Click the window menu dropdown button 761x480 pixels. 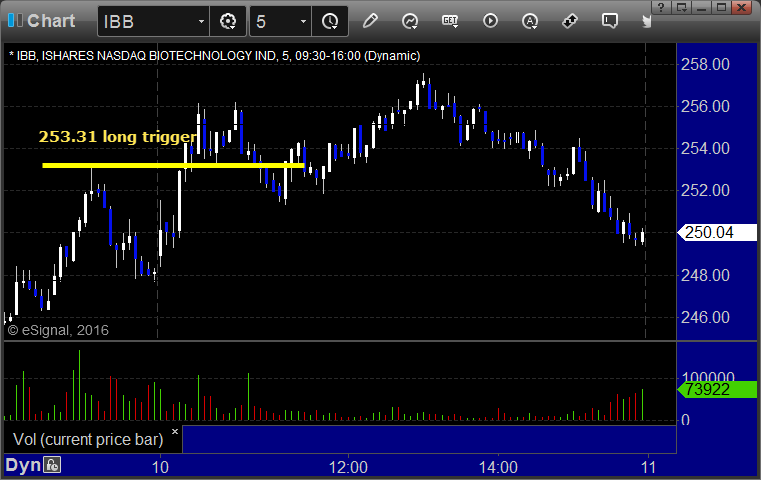[681, 7]
